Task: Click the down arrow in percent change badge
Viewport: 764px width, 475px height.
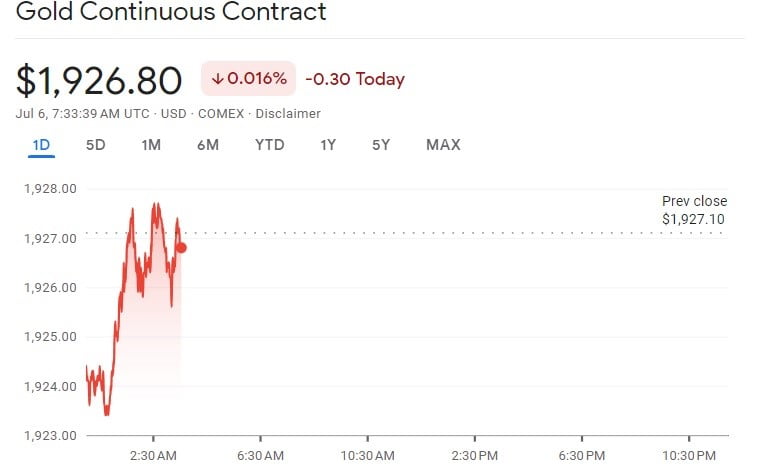Action: [x=216, y=79]
